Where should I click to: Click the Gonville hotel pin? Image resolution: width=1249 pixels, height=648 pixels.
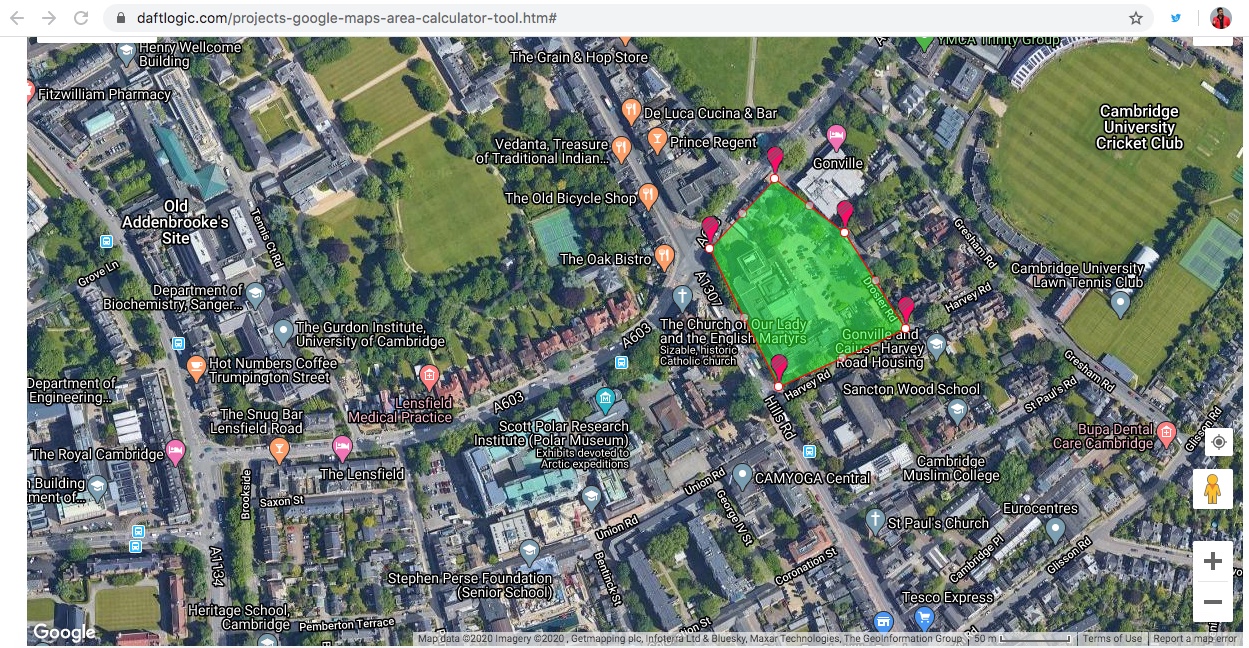(837, 136)
